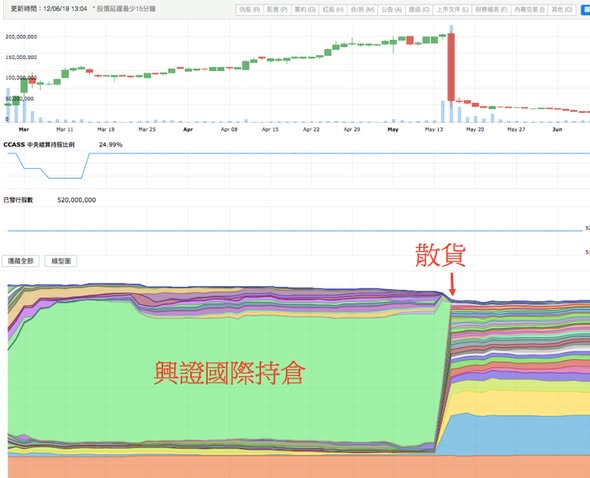Viewport: 590px width, 478px height.
Task: Switch to the 財務報表 (F) tab
Action: (x=491, y=10)
